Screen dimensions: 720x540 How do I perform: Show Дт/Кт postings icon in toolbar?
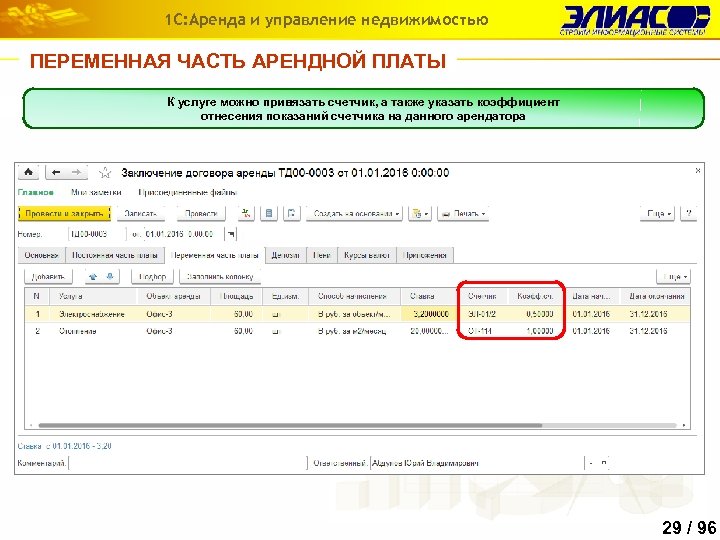point(246,213)
